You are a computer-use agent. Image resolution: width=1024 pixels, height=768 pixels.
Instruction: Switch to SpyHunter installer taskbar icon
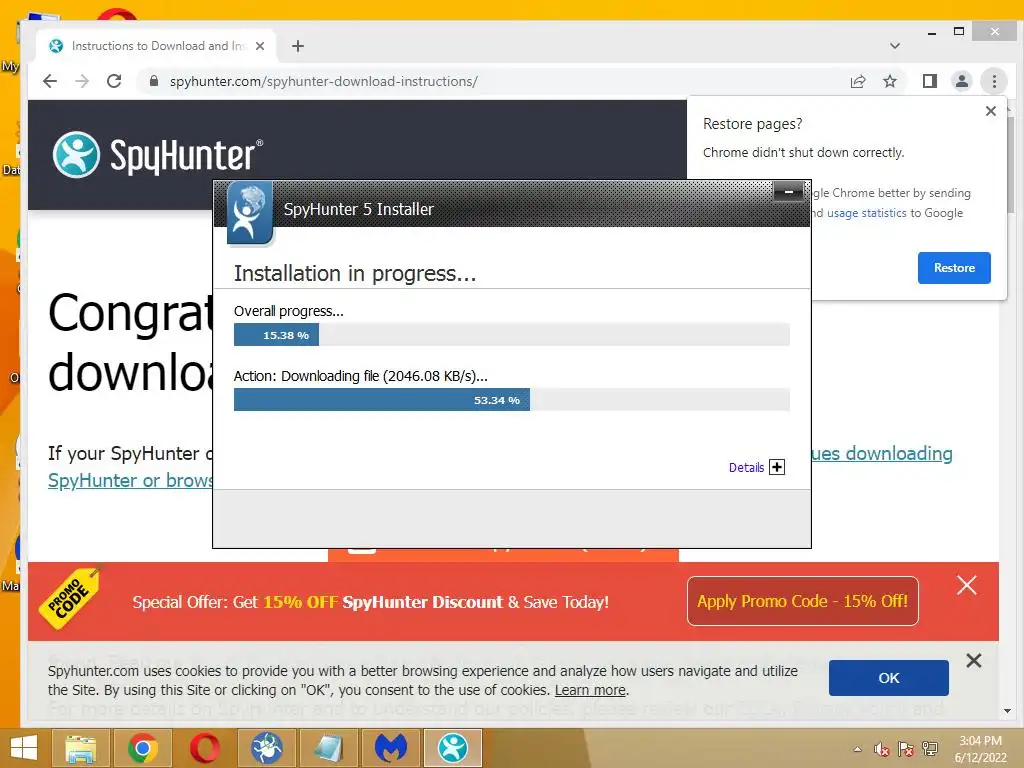[x=453, y=748]
